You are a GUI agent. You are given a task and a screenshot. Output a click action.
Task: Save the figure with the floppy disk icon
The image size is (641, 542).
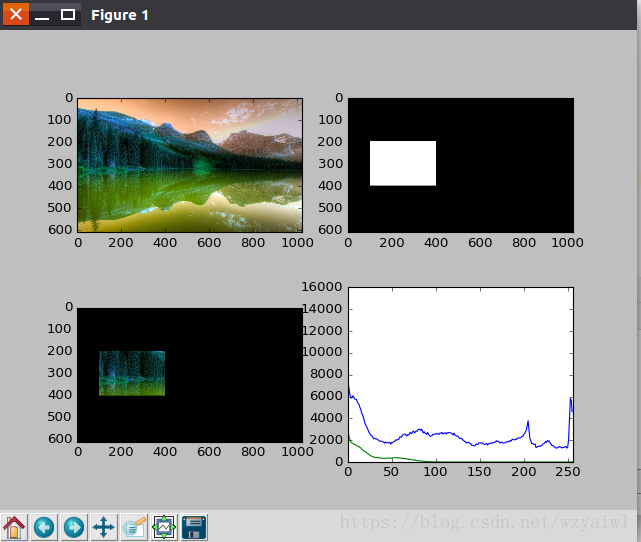coord(194,527)
